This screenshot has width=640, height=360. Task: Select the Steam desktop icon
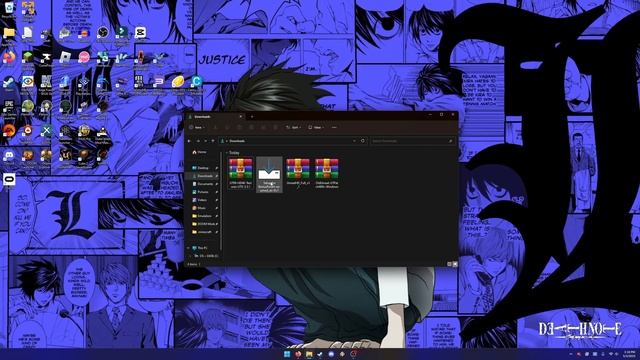pos(9,83)
